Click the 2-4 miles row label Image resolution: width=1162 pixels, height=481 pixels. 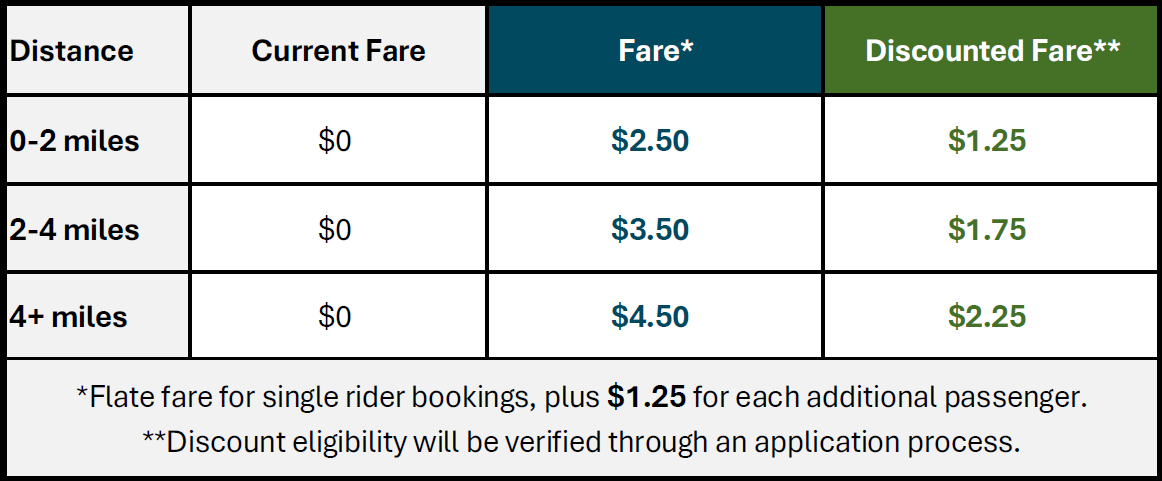pos(74,230)
